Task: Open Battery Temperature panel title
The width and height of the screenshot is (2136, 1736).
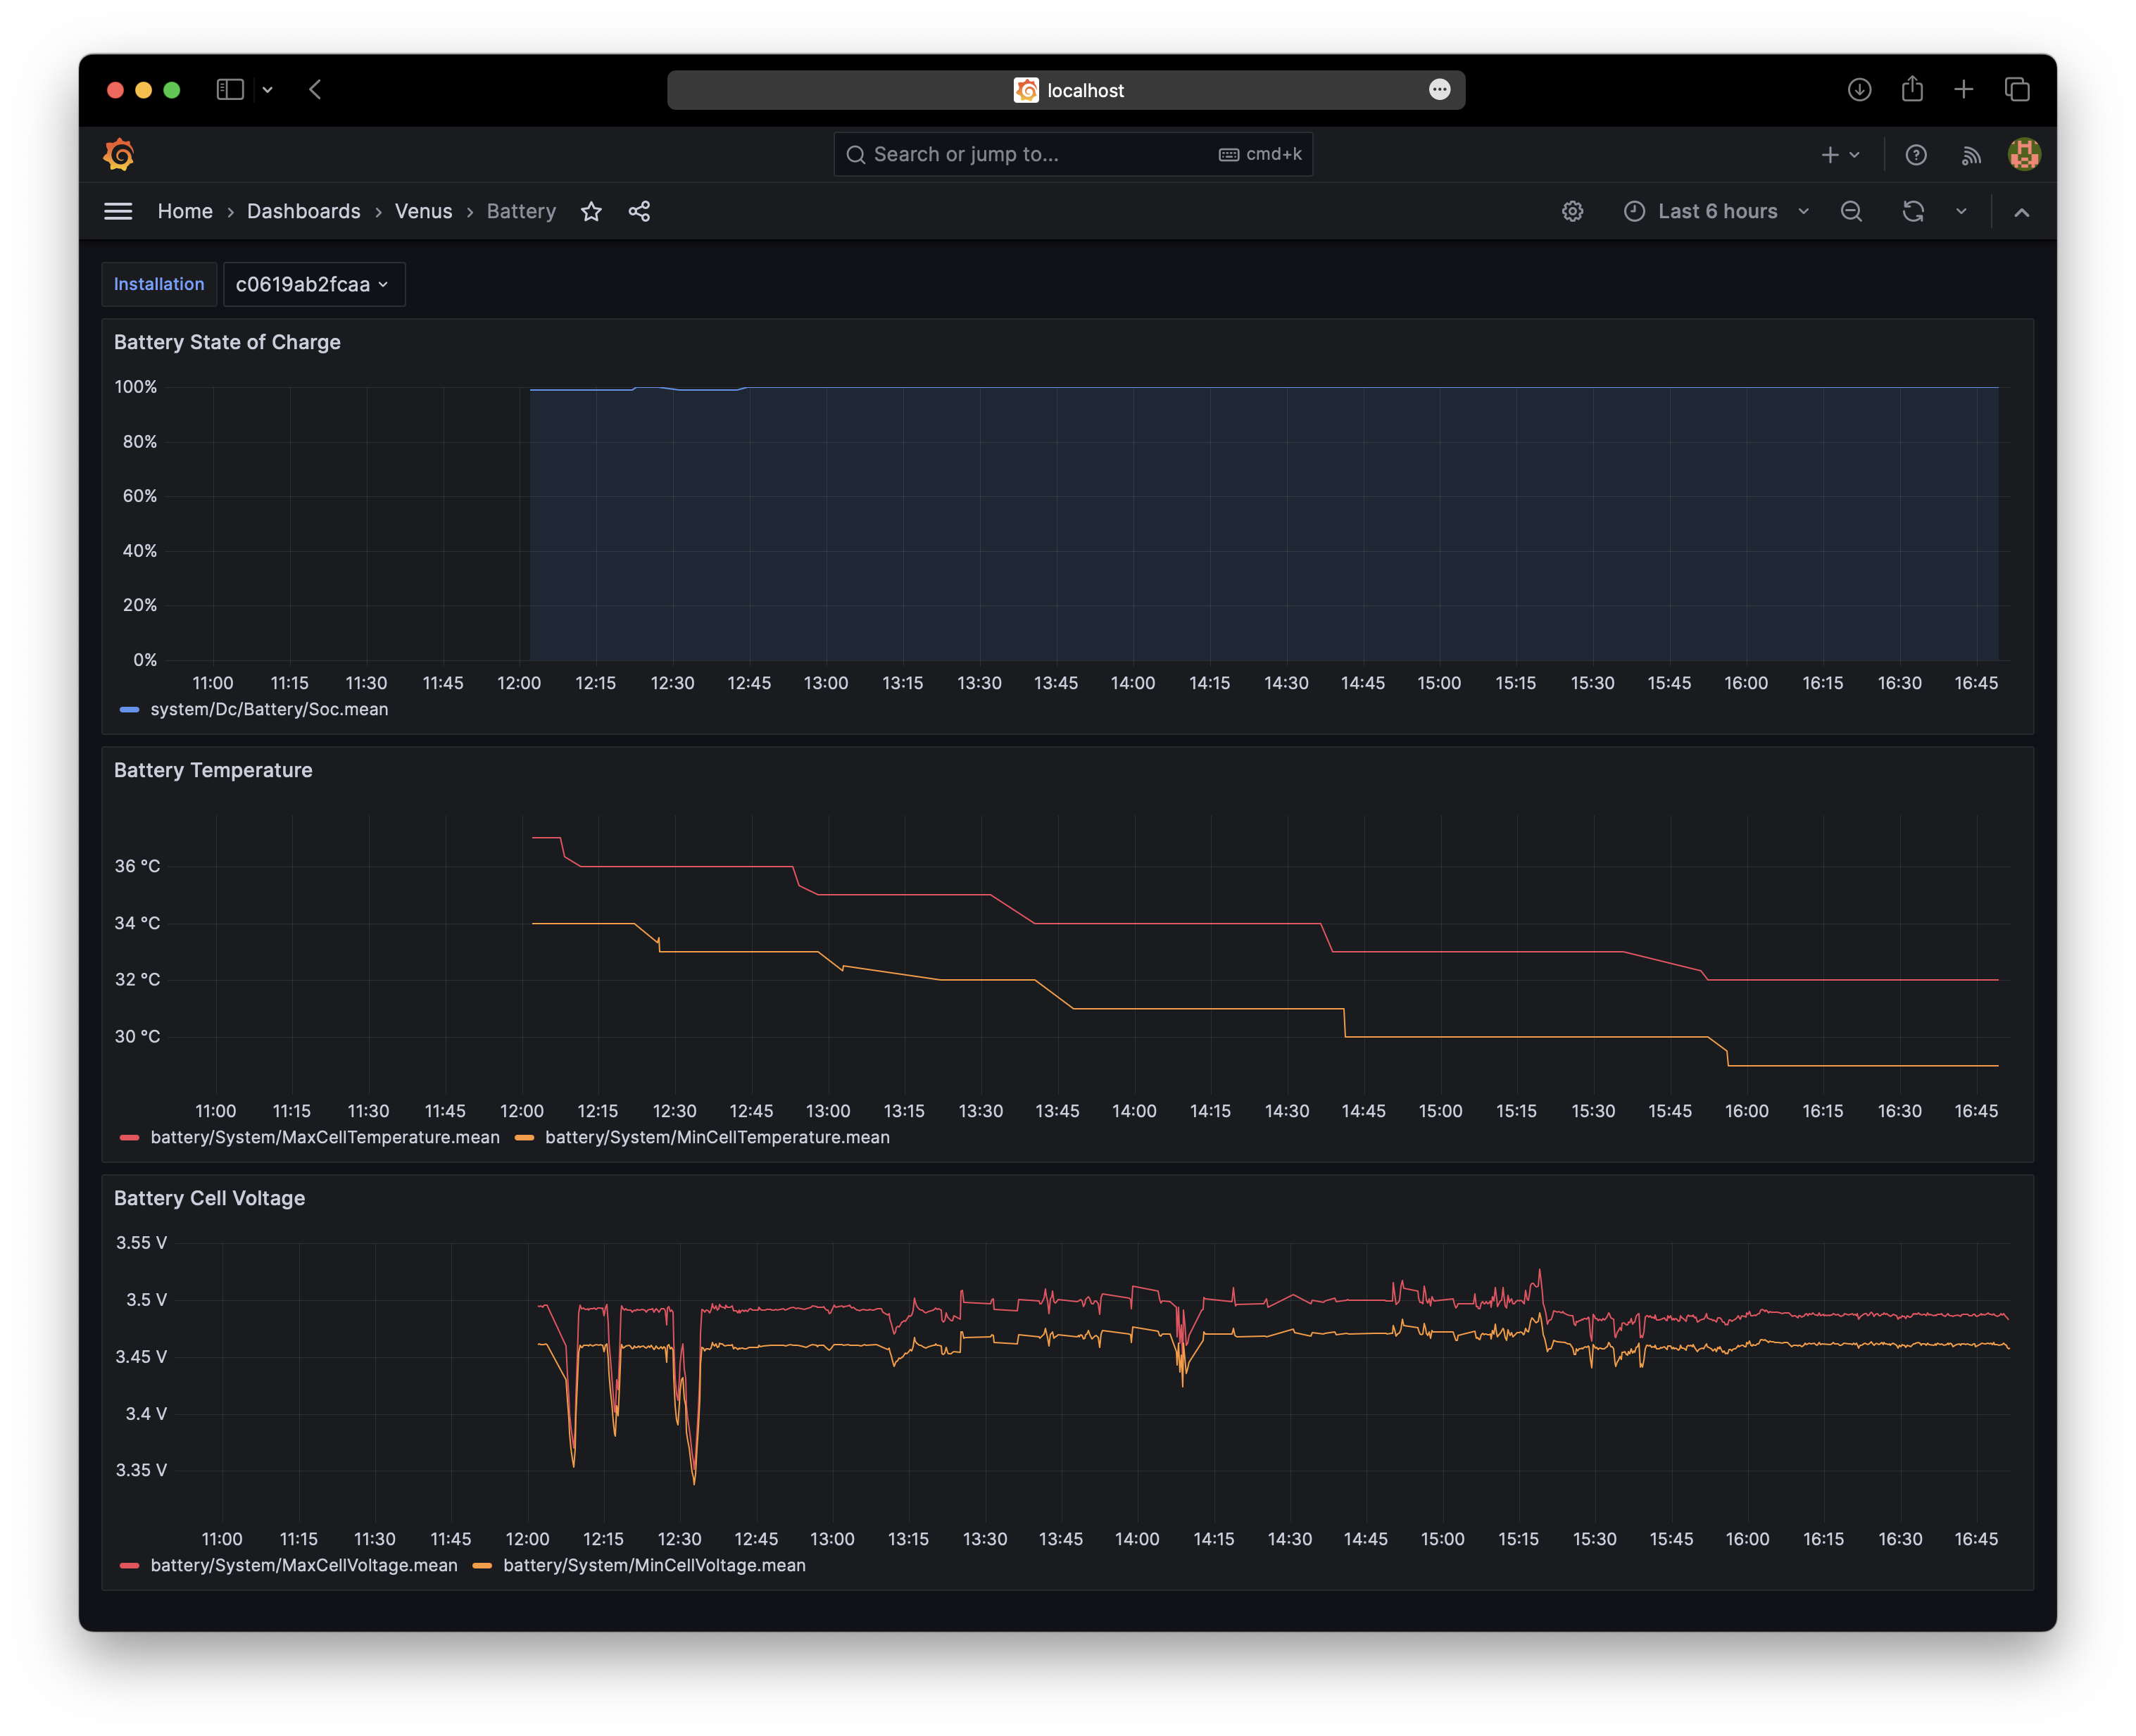Action: click(x=213, y=770)
